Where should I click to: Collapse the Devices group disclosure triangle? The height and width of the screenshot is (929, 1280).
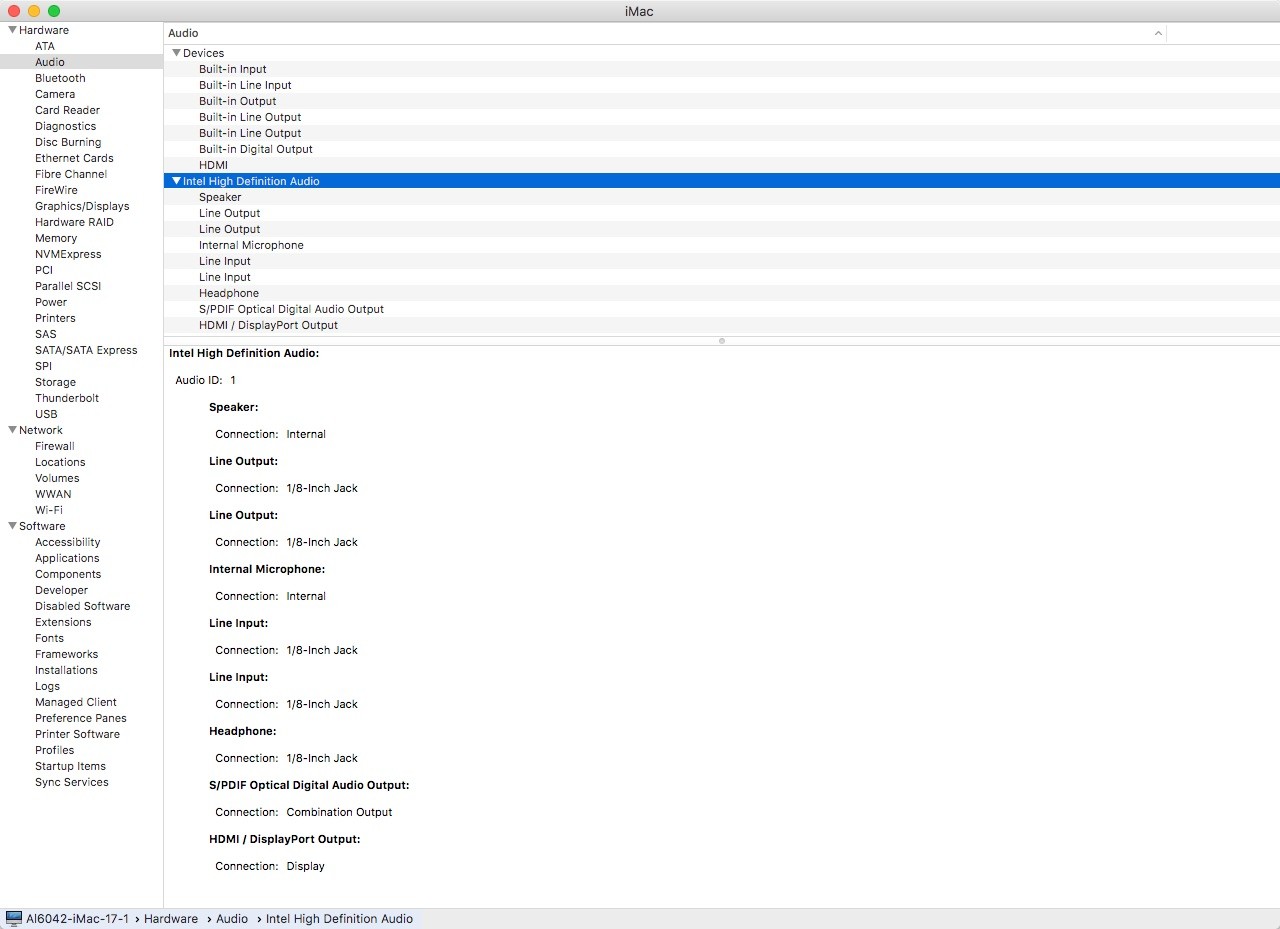pyautogui.click(x=176, y=53)
